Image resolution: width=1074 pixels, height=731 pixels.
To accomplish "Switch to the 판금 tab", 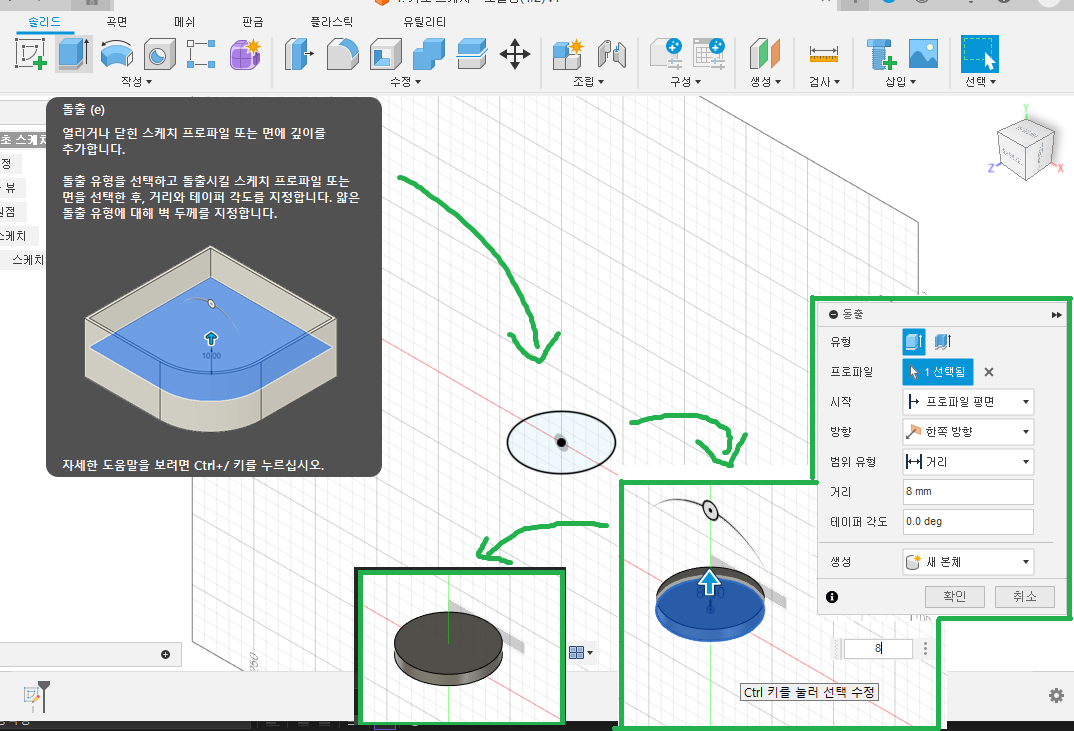I will click(x=253, y=22).
